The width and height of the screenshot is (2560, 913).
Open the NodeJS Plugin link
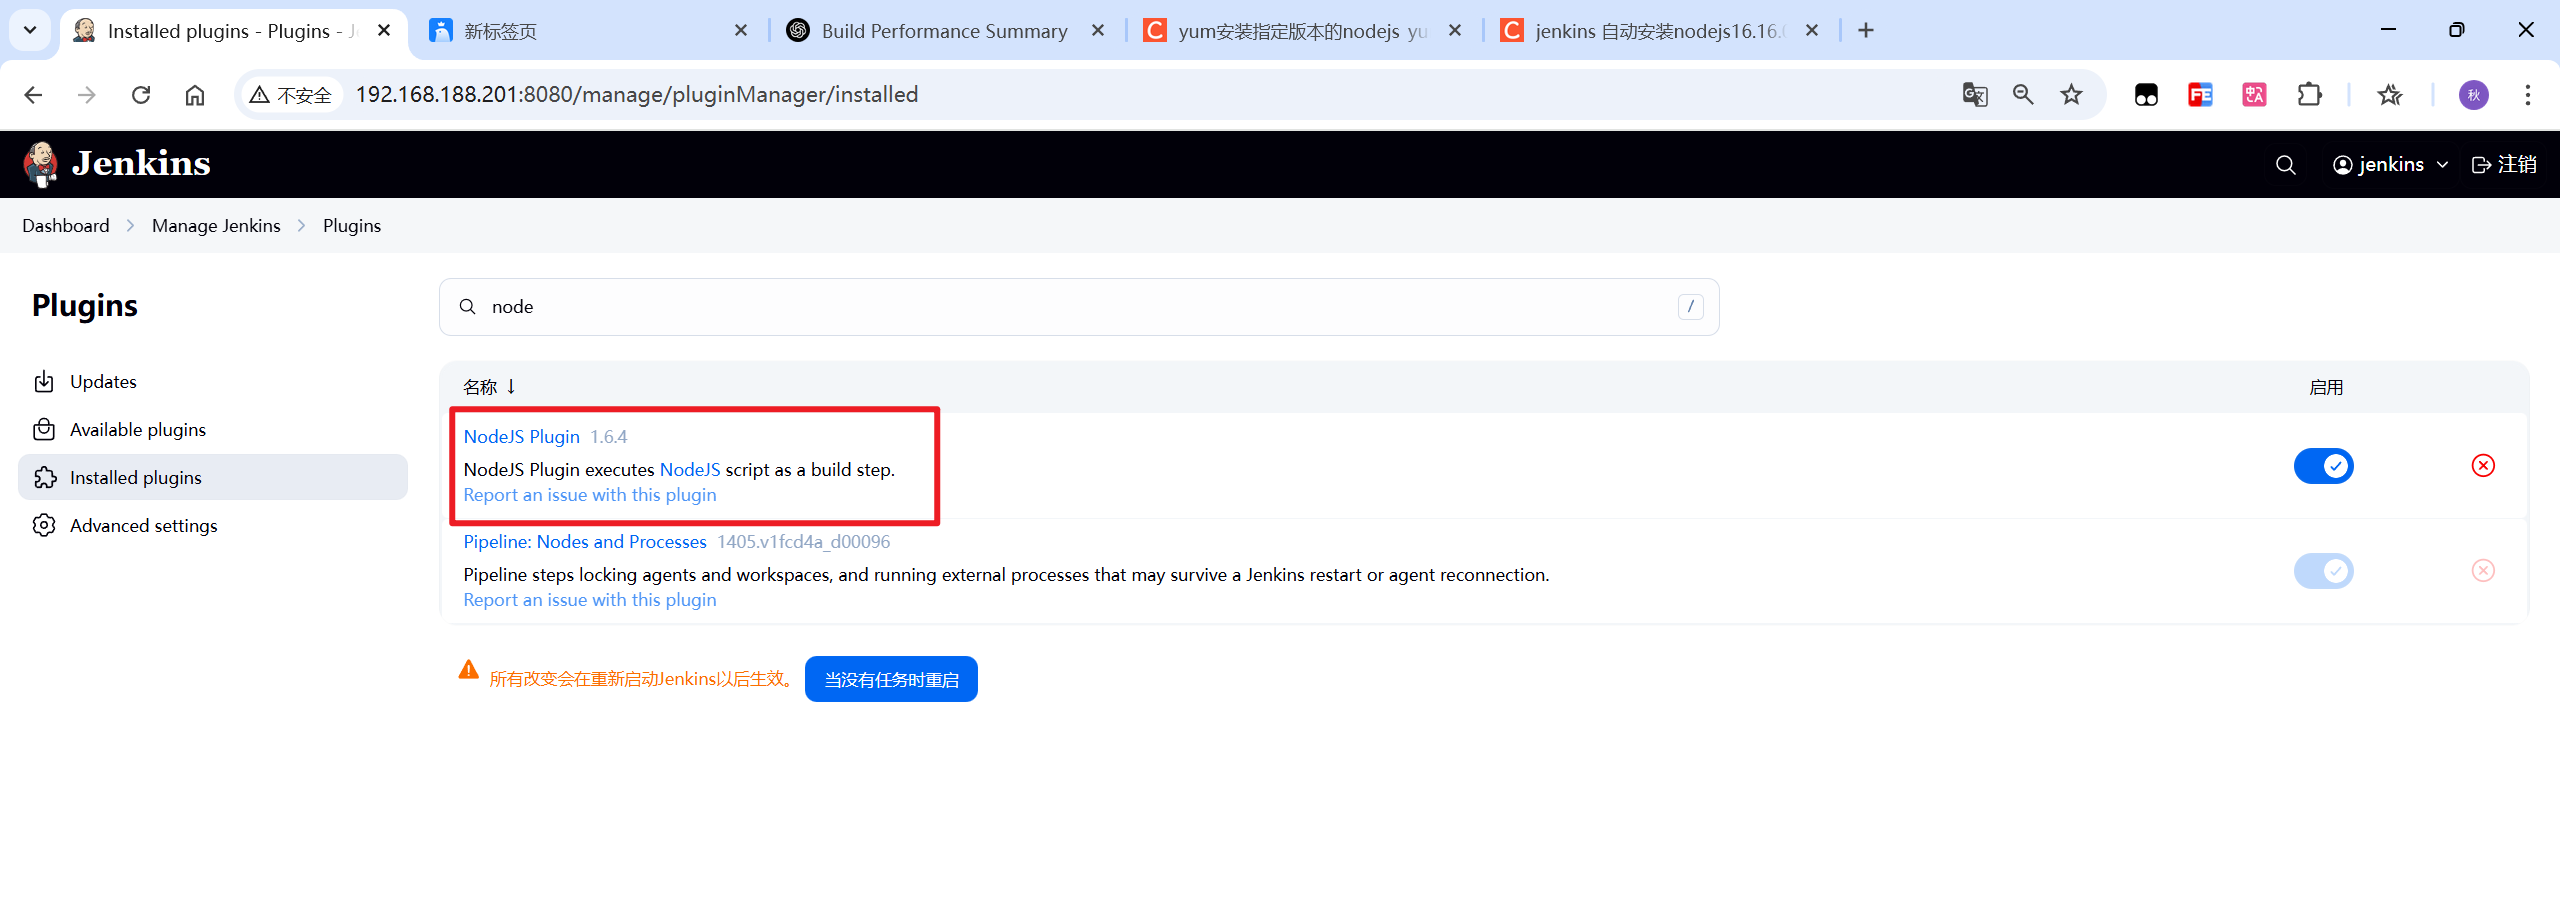(x=521, y=437)
